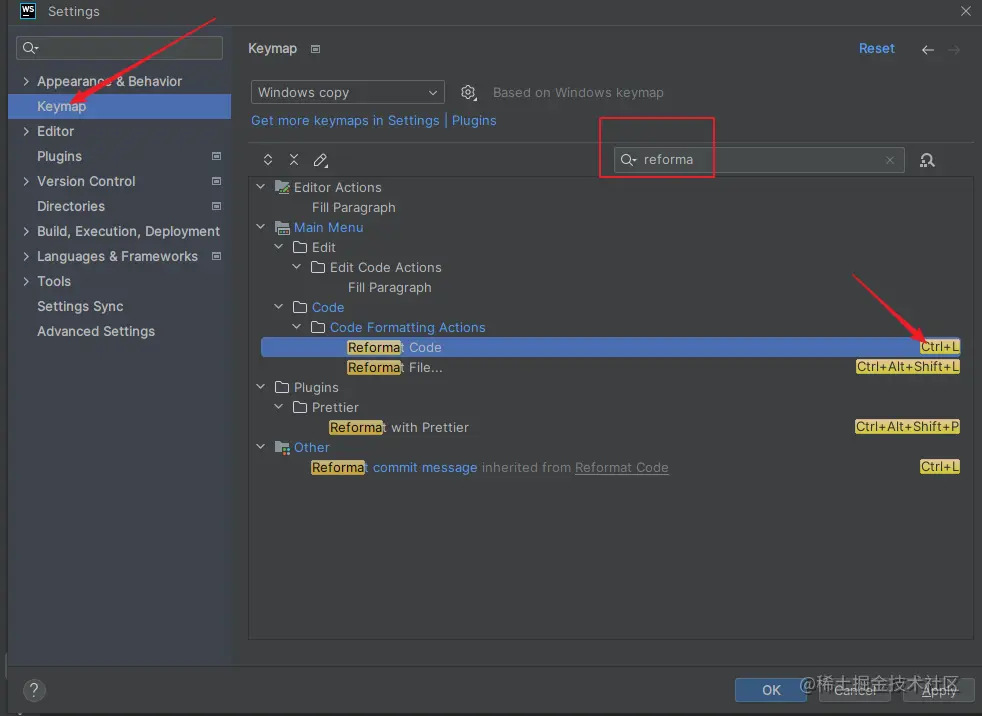The image size is (982, 716).
Task: Expand Build, Execution, Deployment category
Action: (x=26, y=232)
